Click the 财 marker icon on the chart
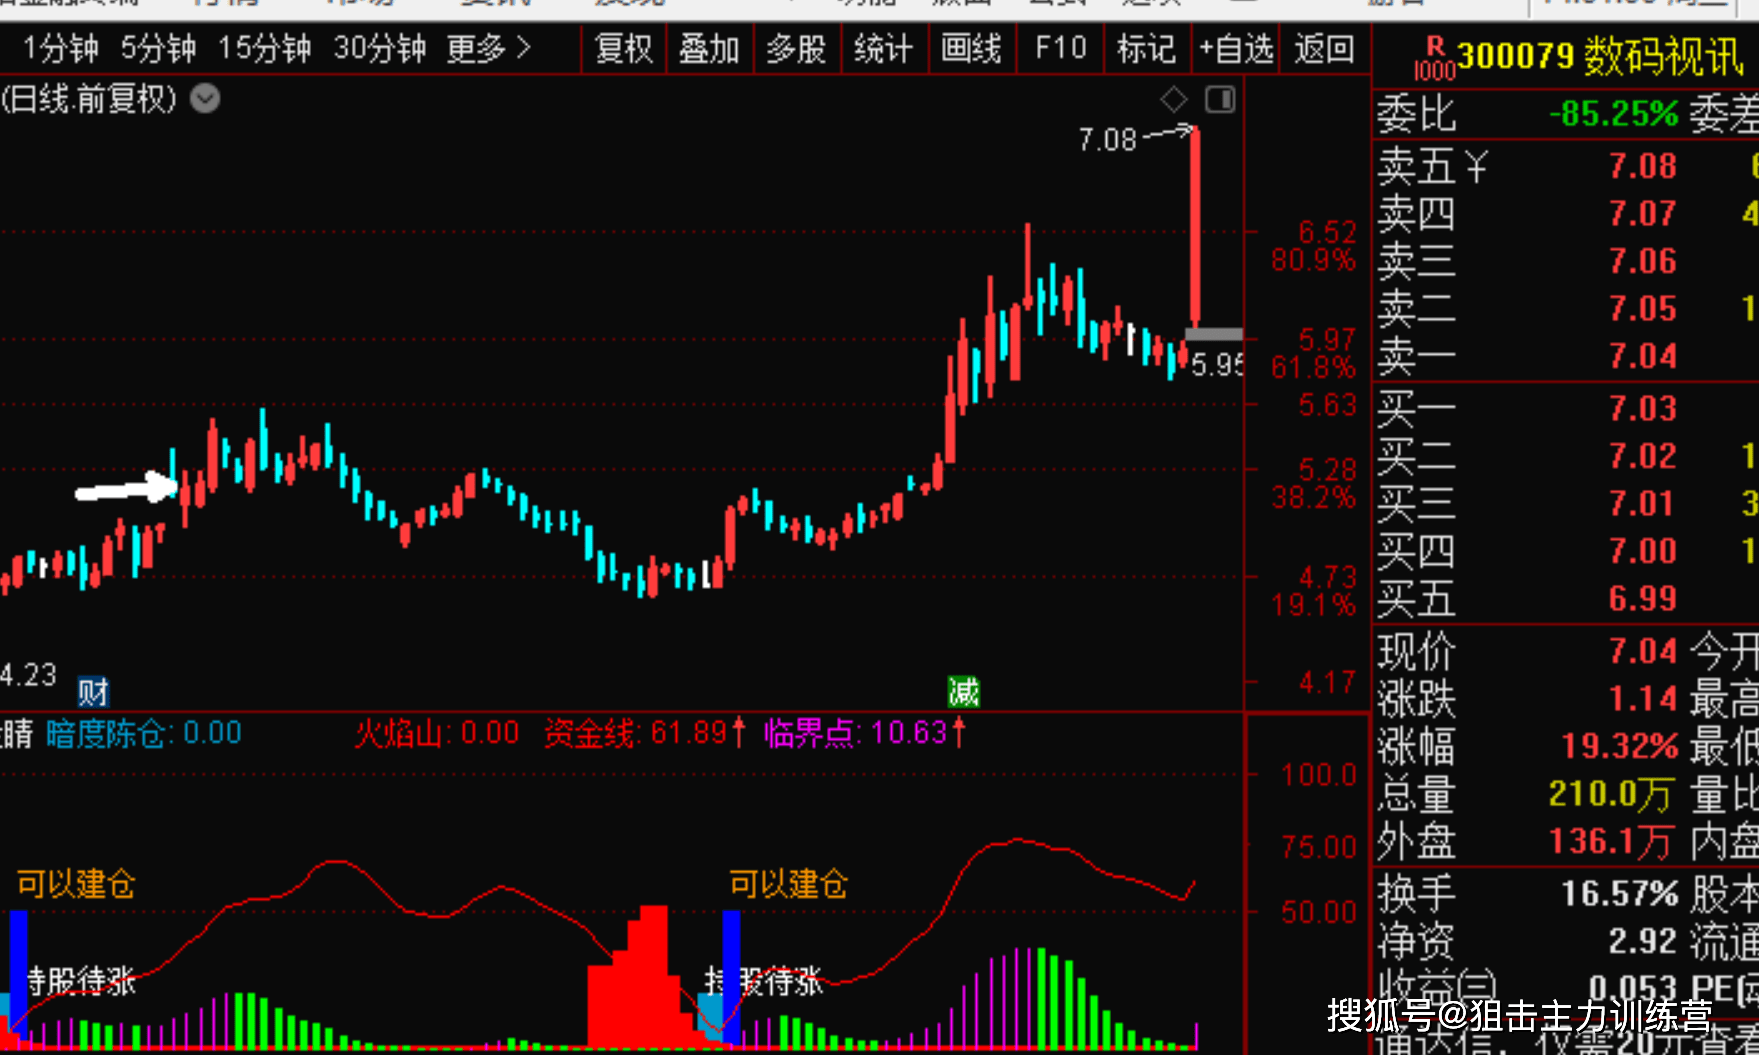 (94, 692)
